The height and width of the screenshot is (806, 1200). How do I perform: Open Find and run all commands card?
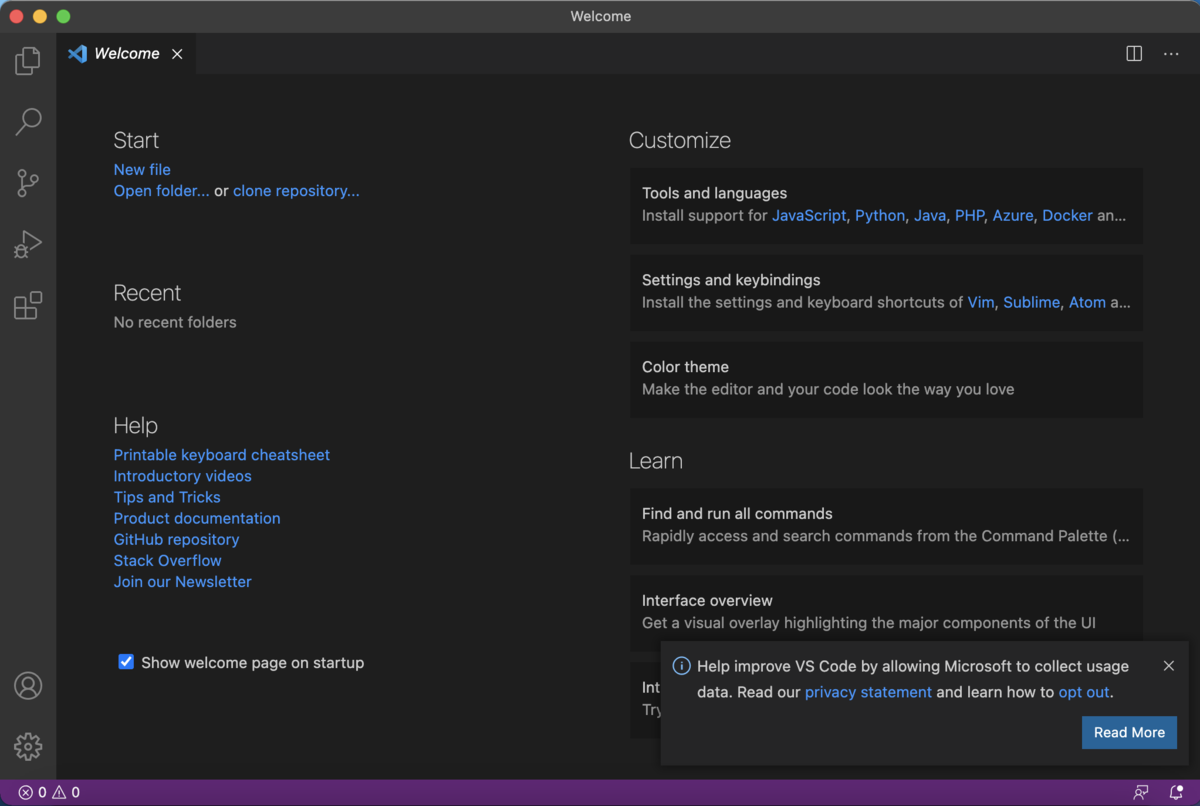pyautogui.click(x=886, y=525)
